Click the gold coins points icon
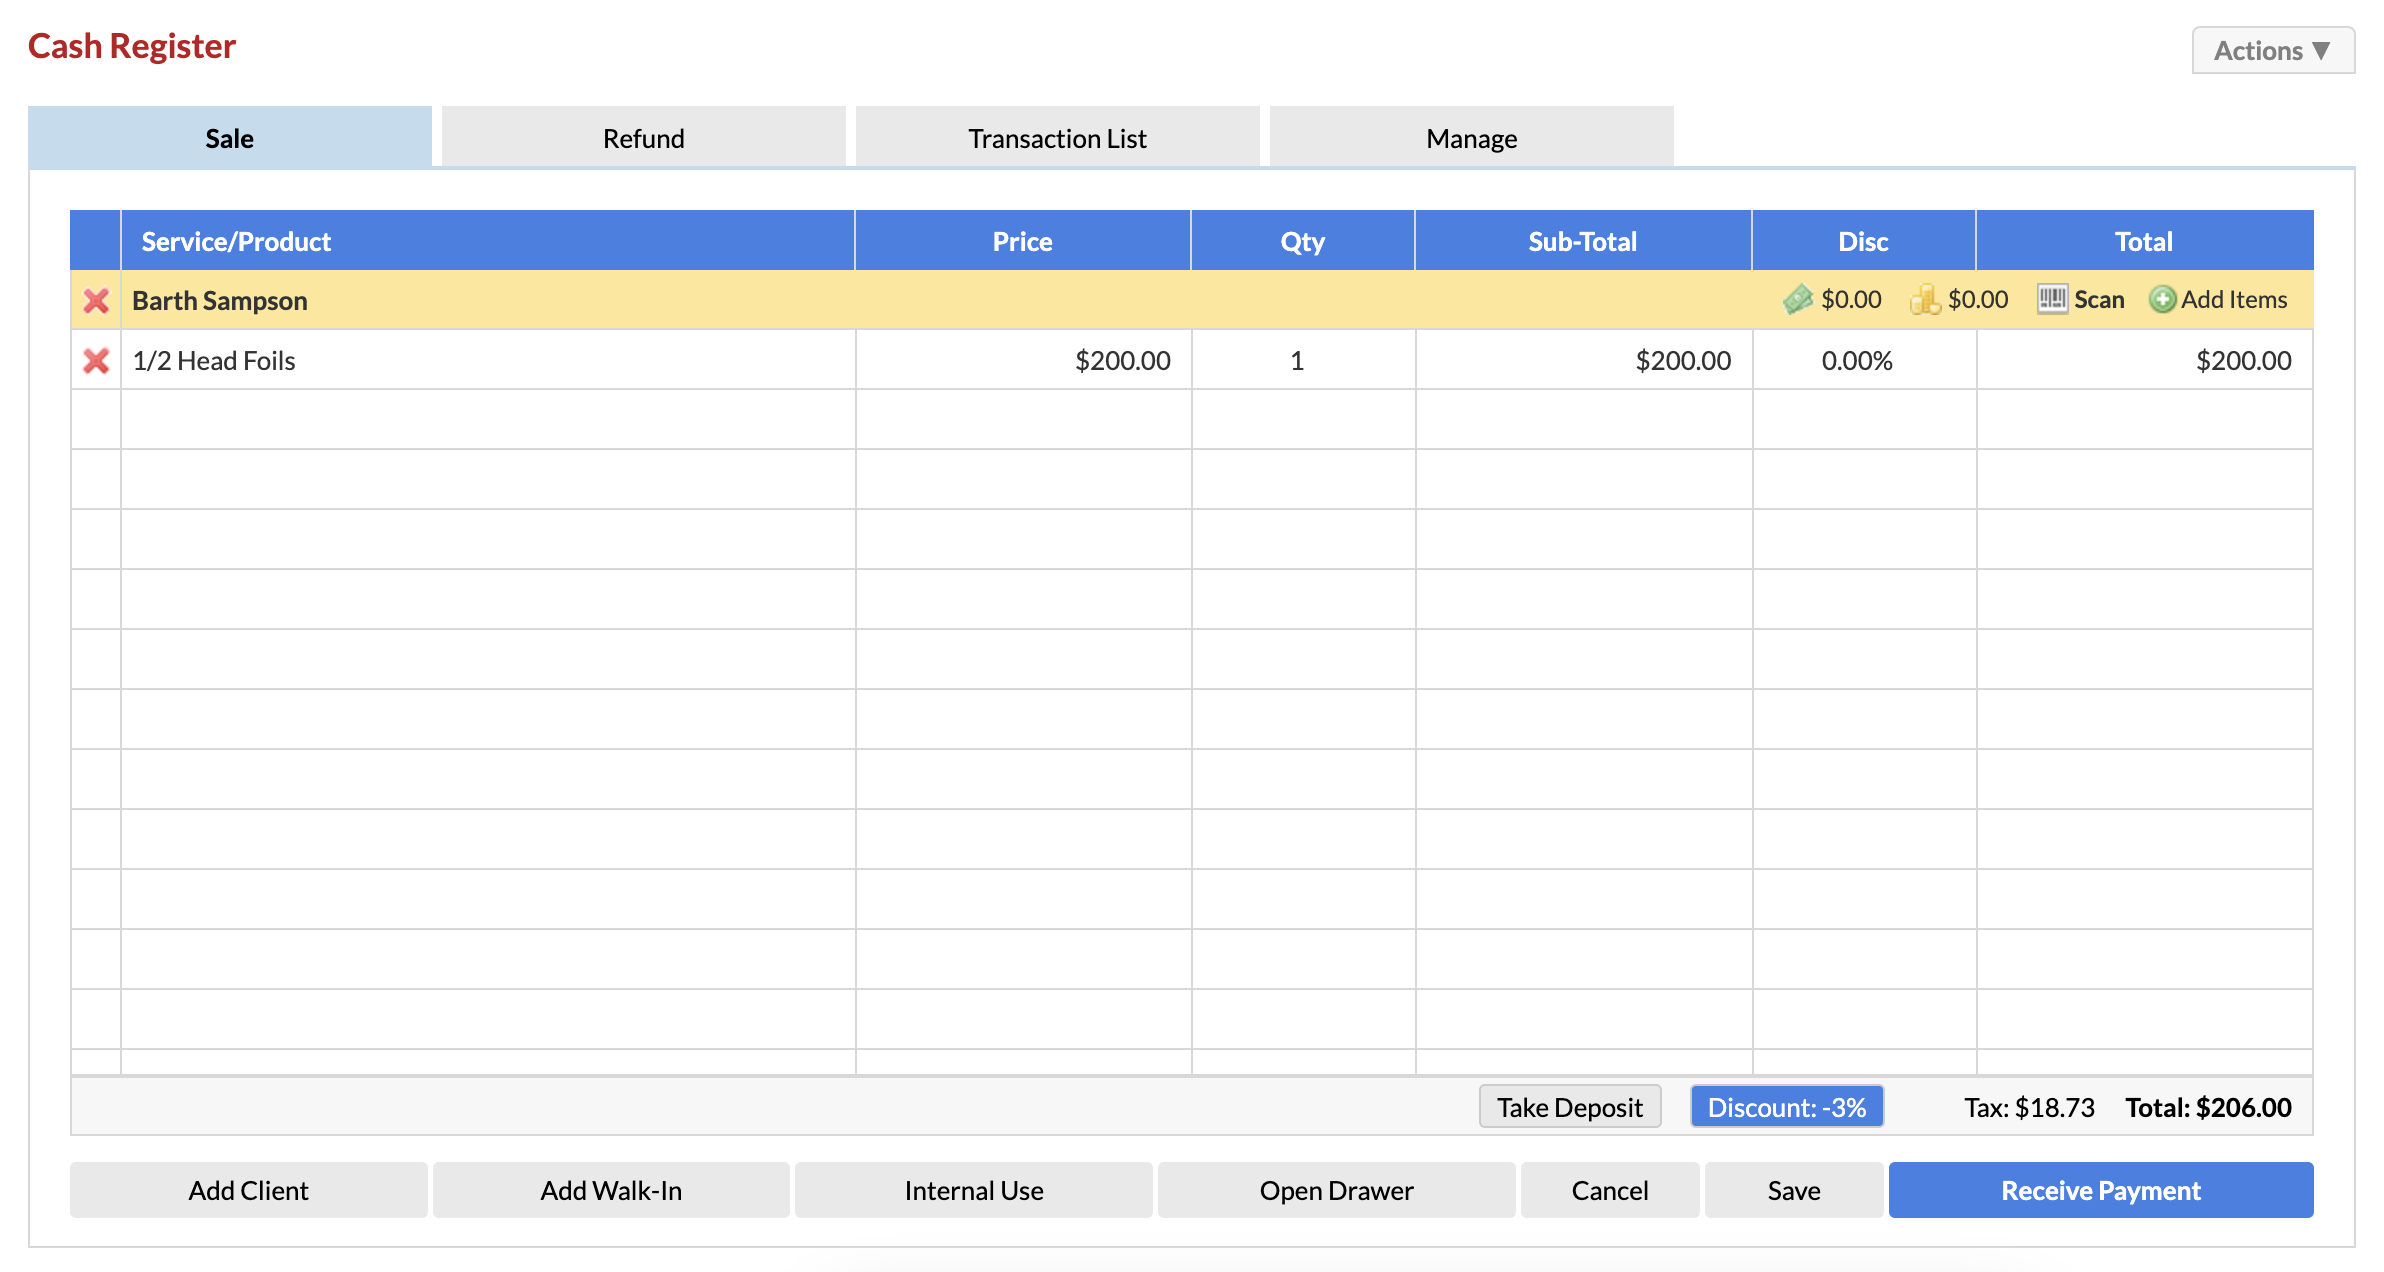 1924,300
